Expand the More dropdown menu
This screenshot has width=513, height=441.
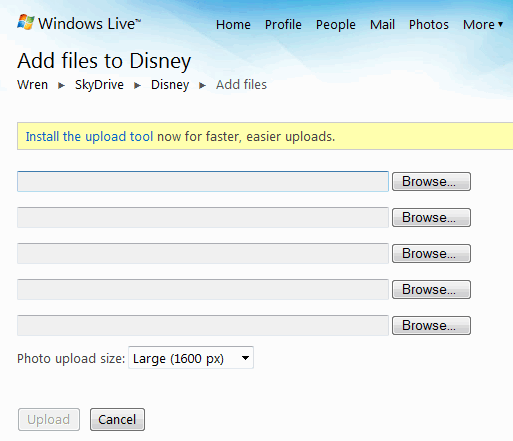(483, 25)
